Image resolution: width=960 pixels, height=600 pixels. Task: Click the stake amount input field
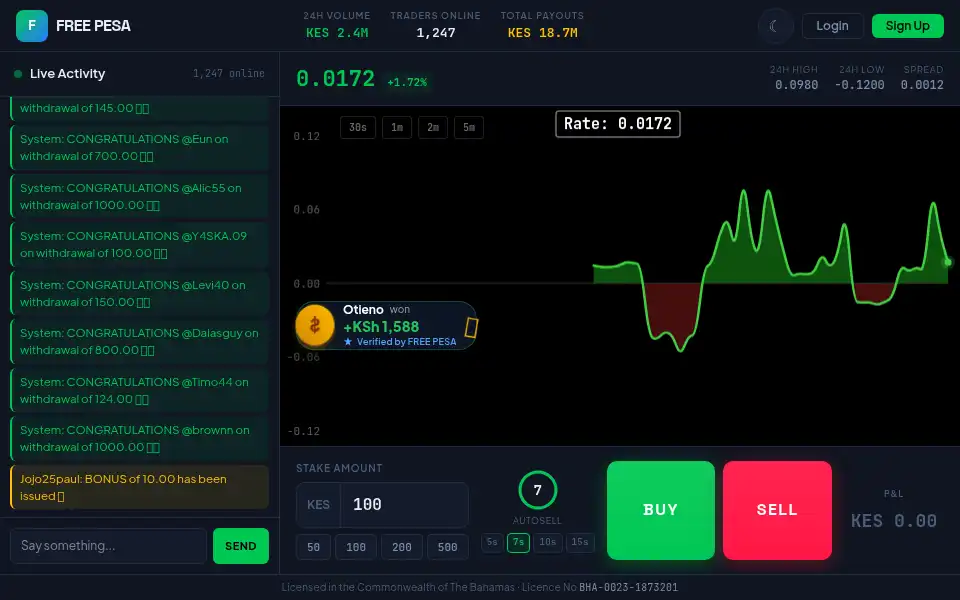pos(404,504)
